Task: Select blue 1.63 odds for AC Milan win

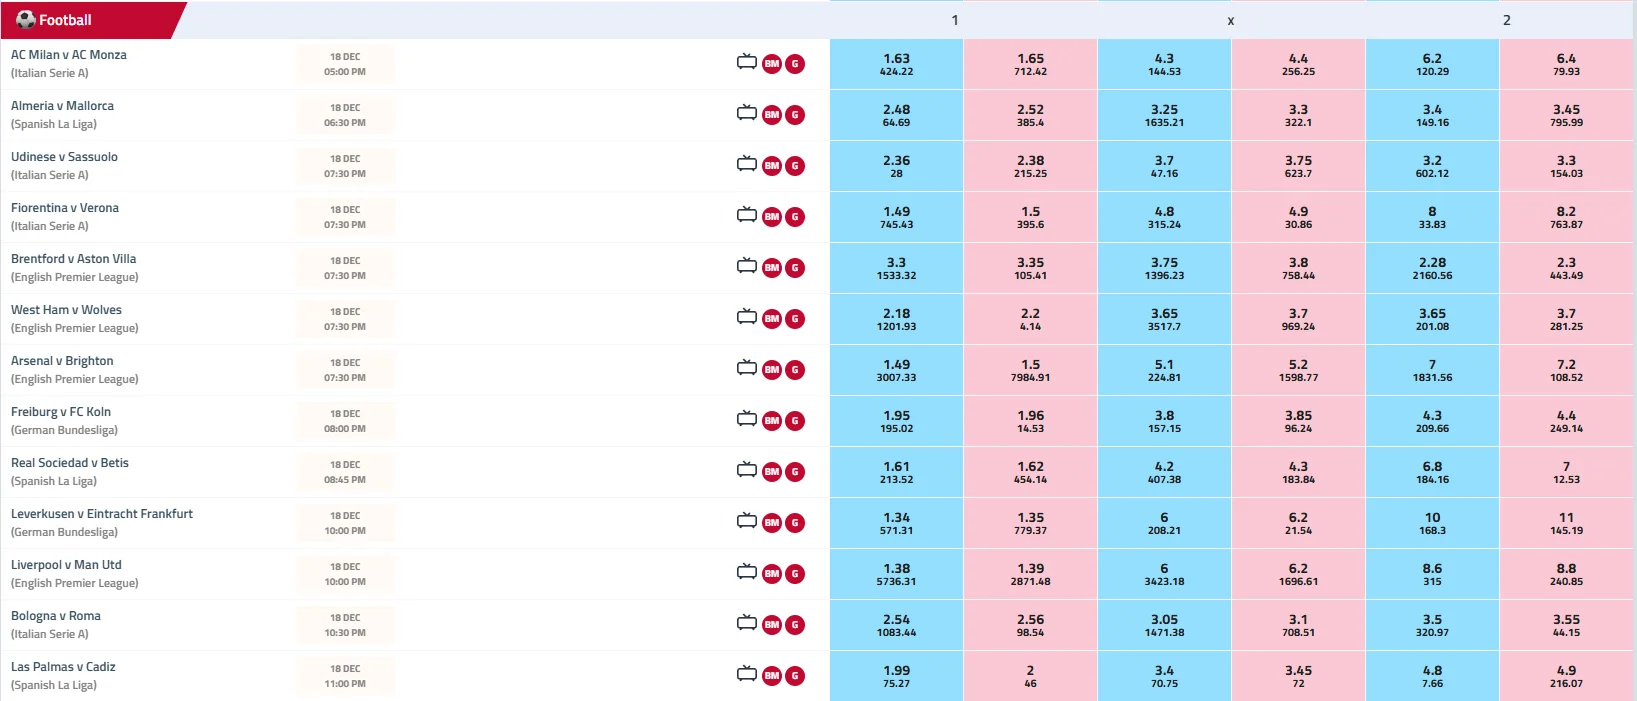Action: tap(896, 64)
